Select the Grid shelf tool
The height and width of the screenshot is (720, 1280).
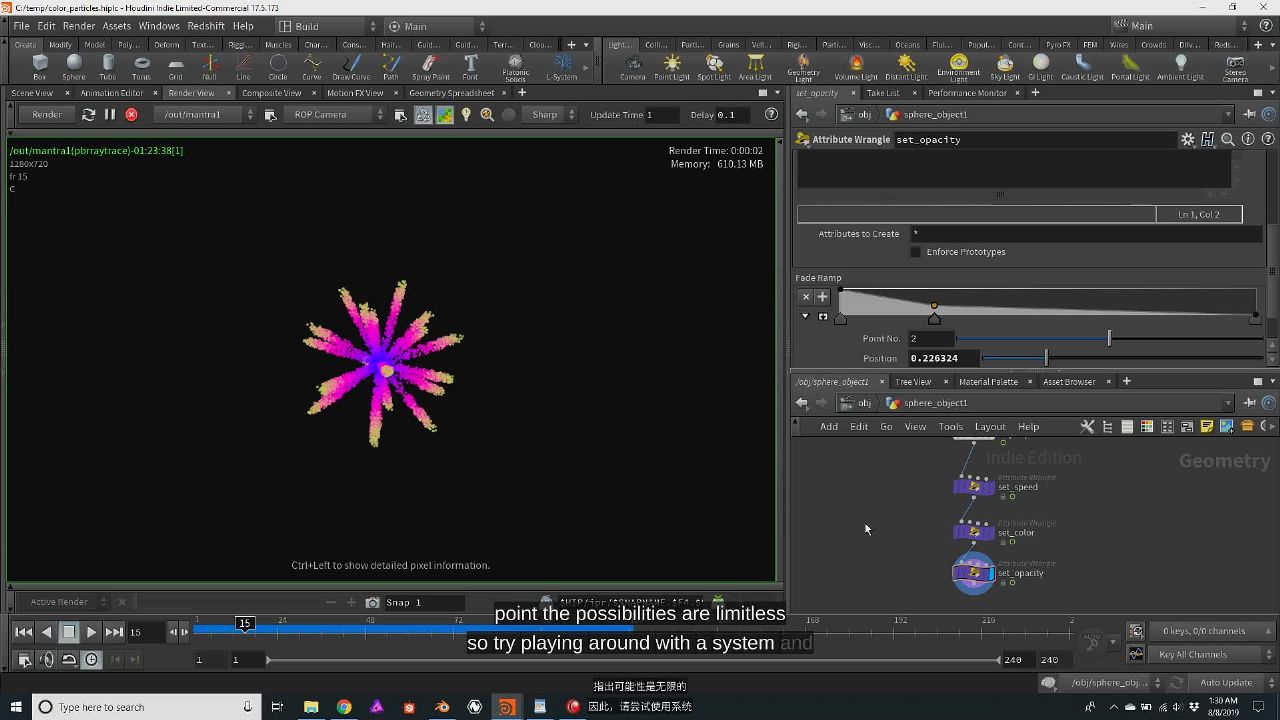pos(175,67)
